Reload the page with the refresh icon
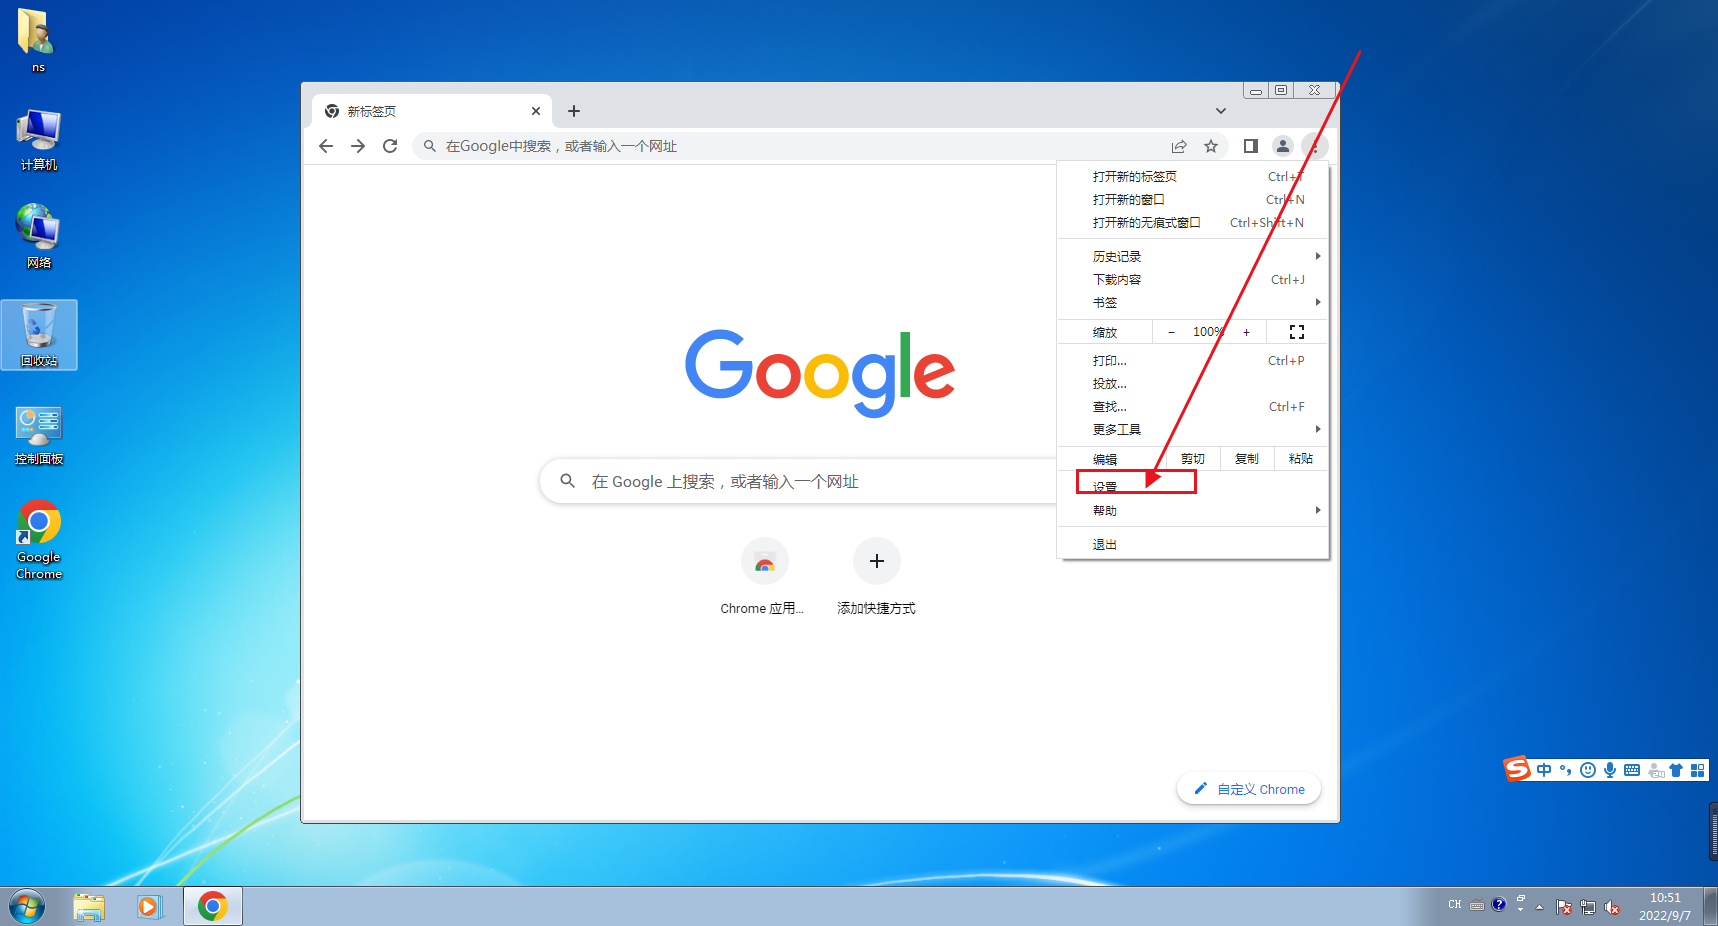 click(x=390, y=146)
